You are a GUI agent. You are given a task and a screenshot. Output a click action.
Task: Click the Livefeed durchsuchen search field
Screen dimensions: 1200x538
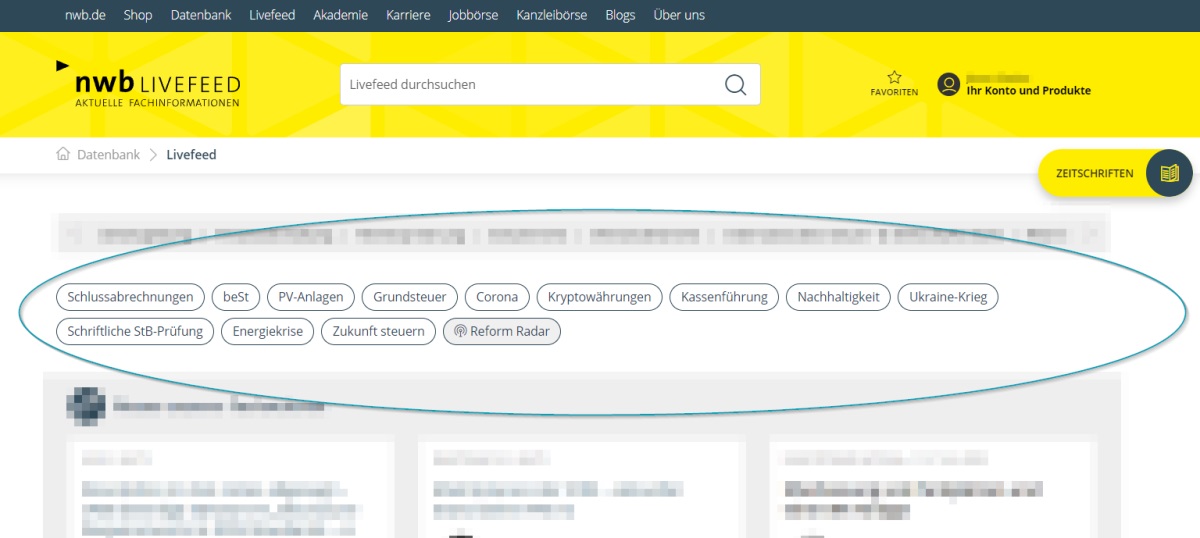pos(530,85)
